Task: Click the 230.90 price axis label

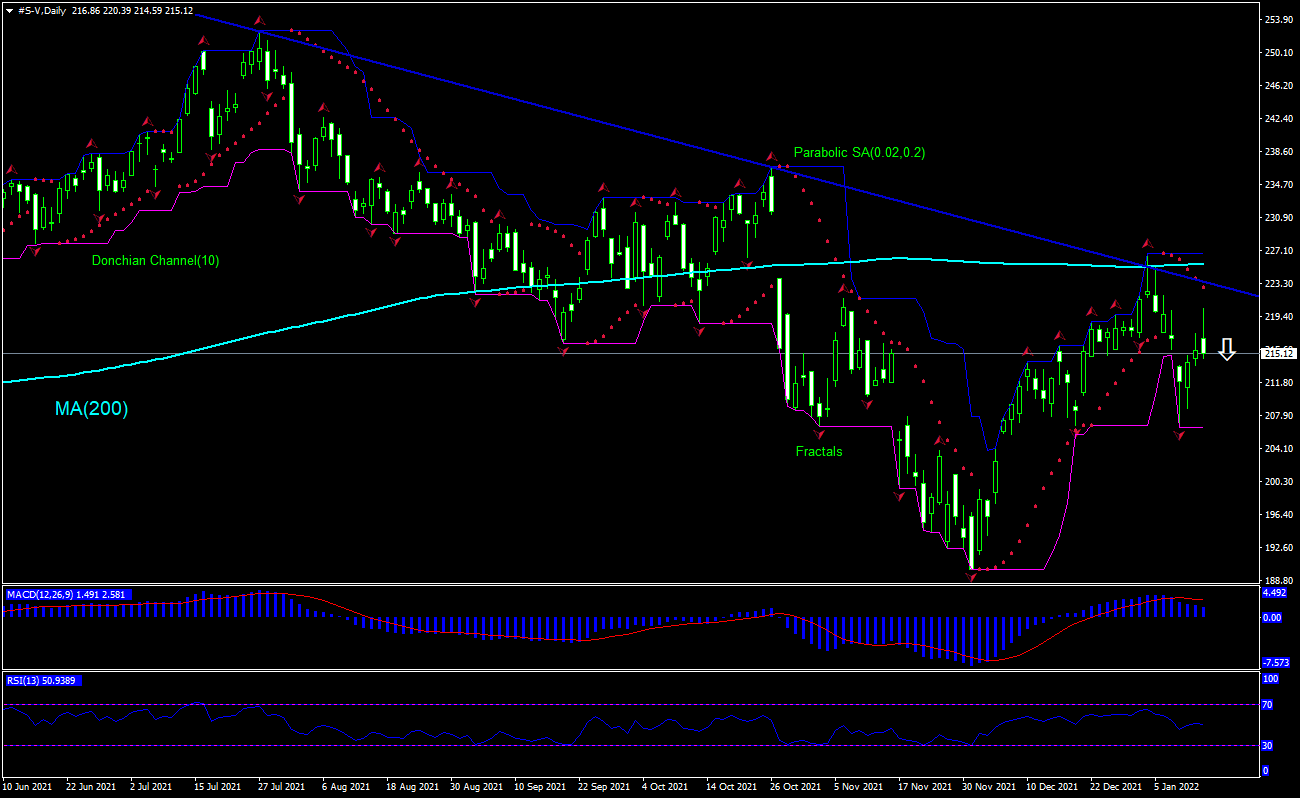Action: pyautogui.click(x=1279, y=217)
